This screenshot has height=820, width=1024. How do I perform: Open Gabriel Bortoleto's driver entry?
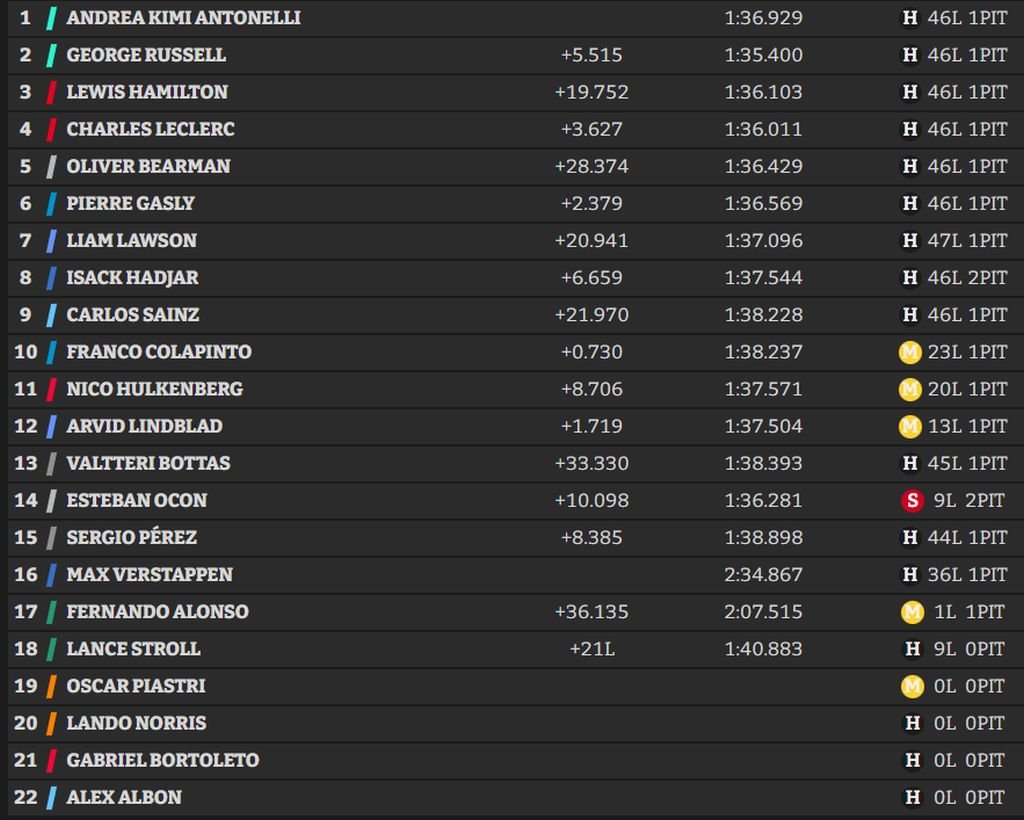(x=162, y=760)
